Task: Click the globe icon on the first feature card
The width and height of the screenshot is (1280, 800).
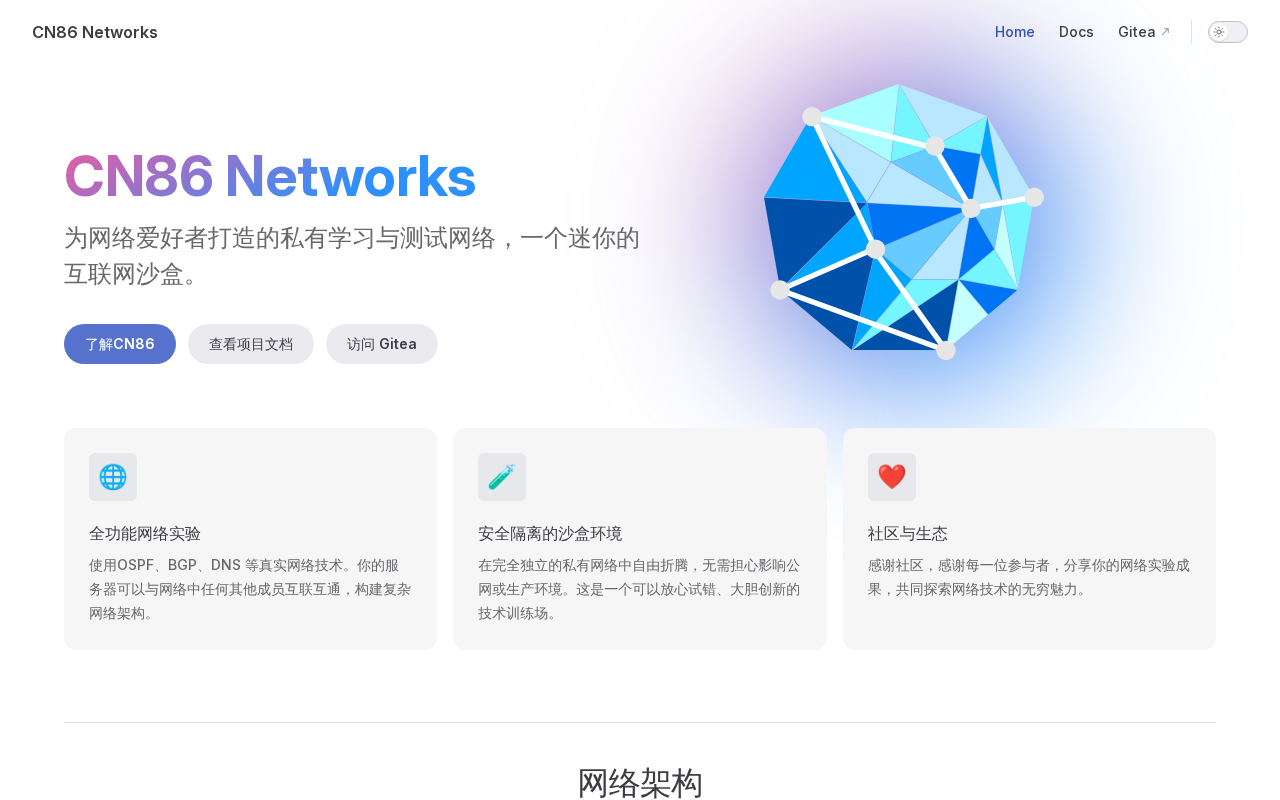Action: coord(113,477)
